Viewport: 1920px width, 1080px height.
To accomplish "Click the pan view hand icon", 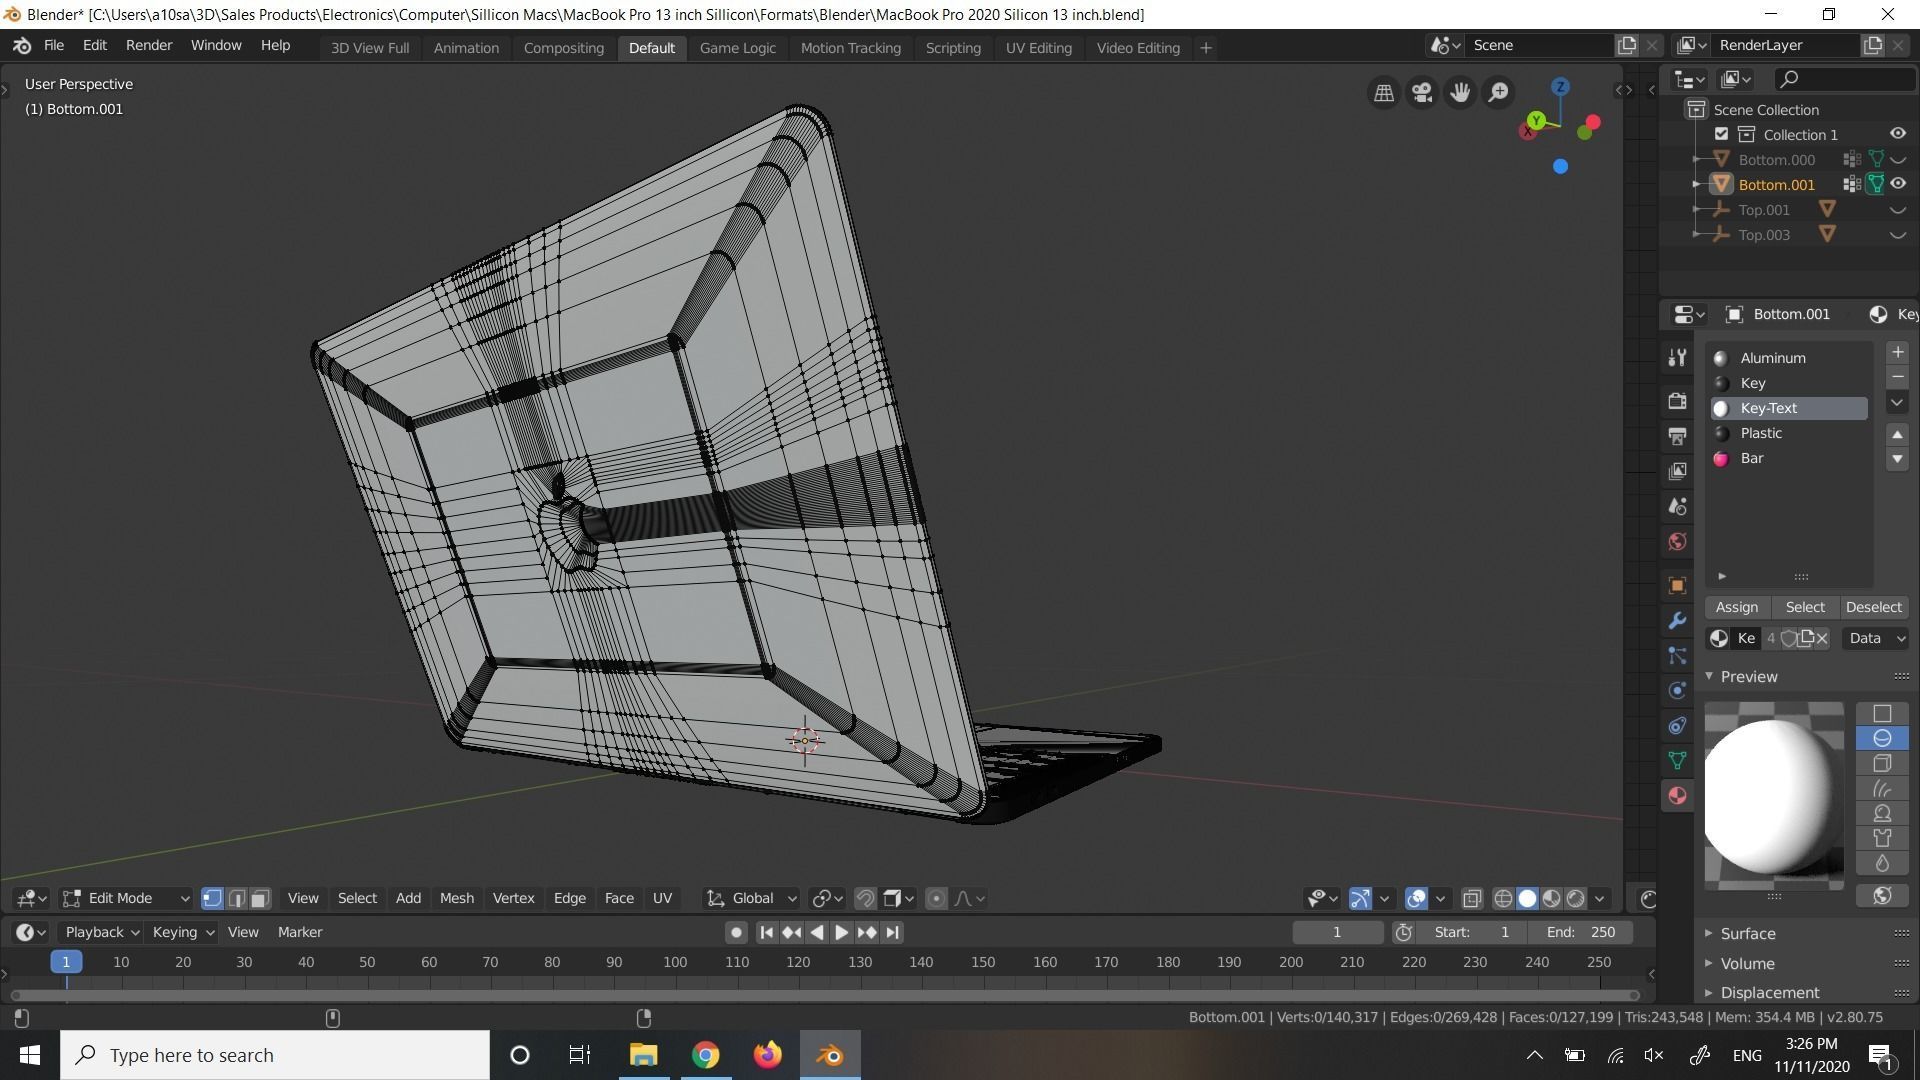I will pos(1459,92).
